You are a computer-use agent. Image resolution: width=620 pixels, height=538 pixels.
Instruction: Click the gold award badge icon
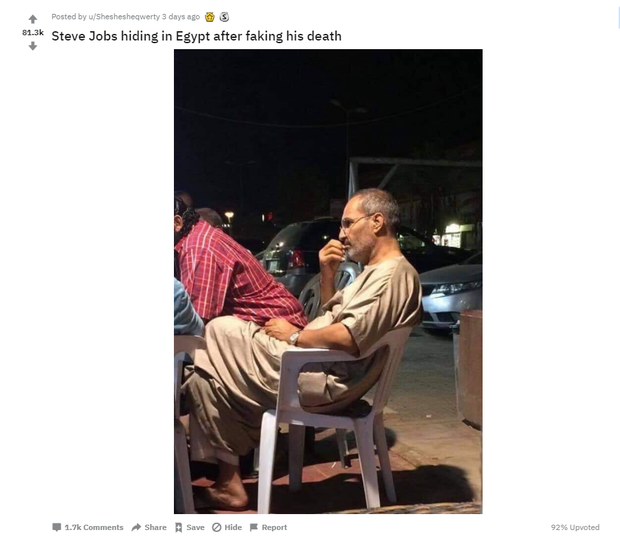pos(210,17)
